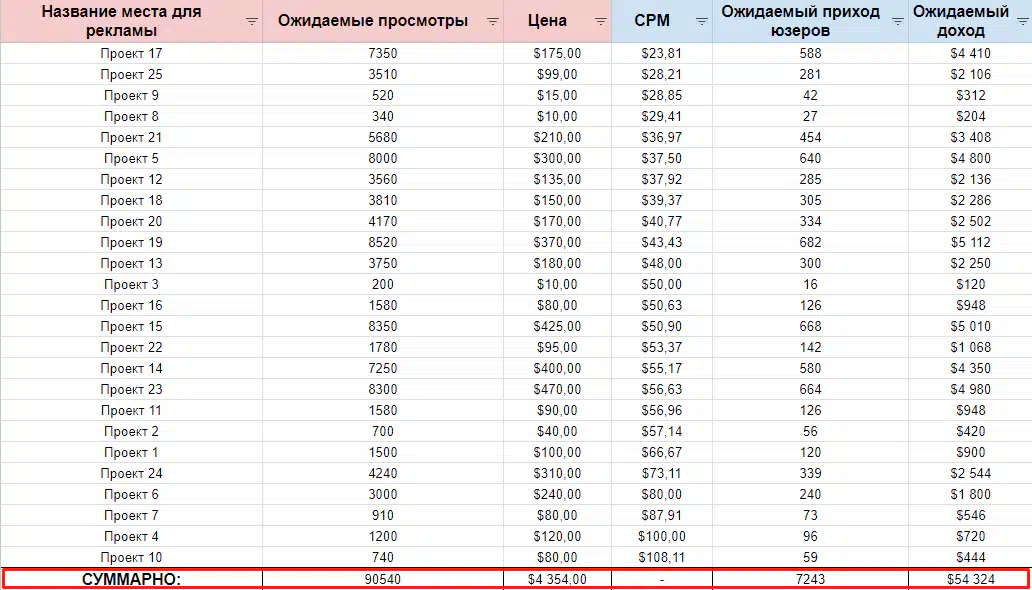Select income value $1 800

(x=970, y=495)
